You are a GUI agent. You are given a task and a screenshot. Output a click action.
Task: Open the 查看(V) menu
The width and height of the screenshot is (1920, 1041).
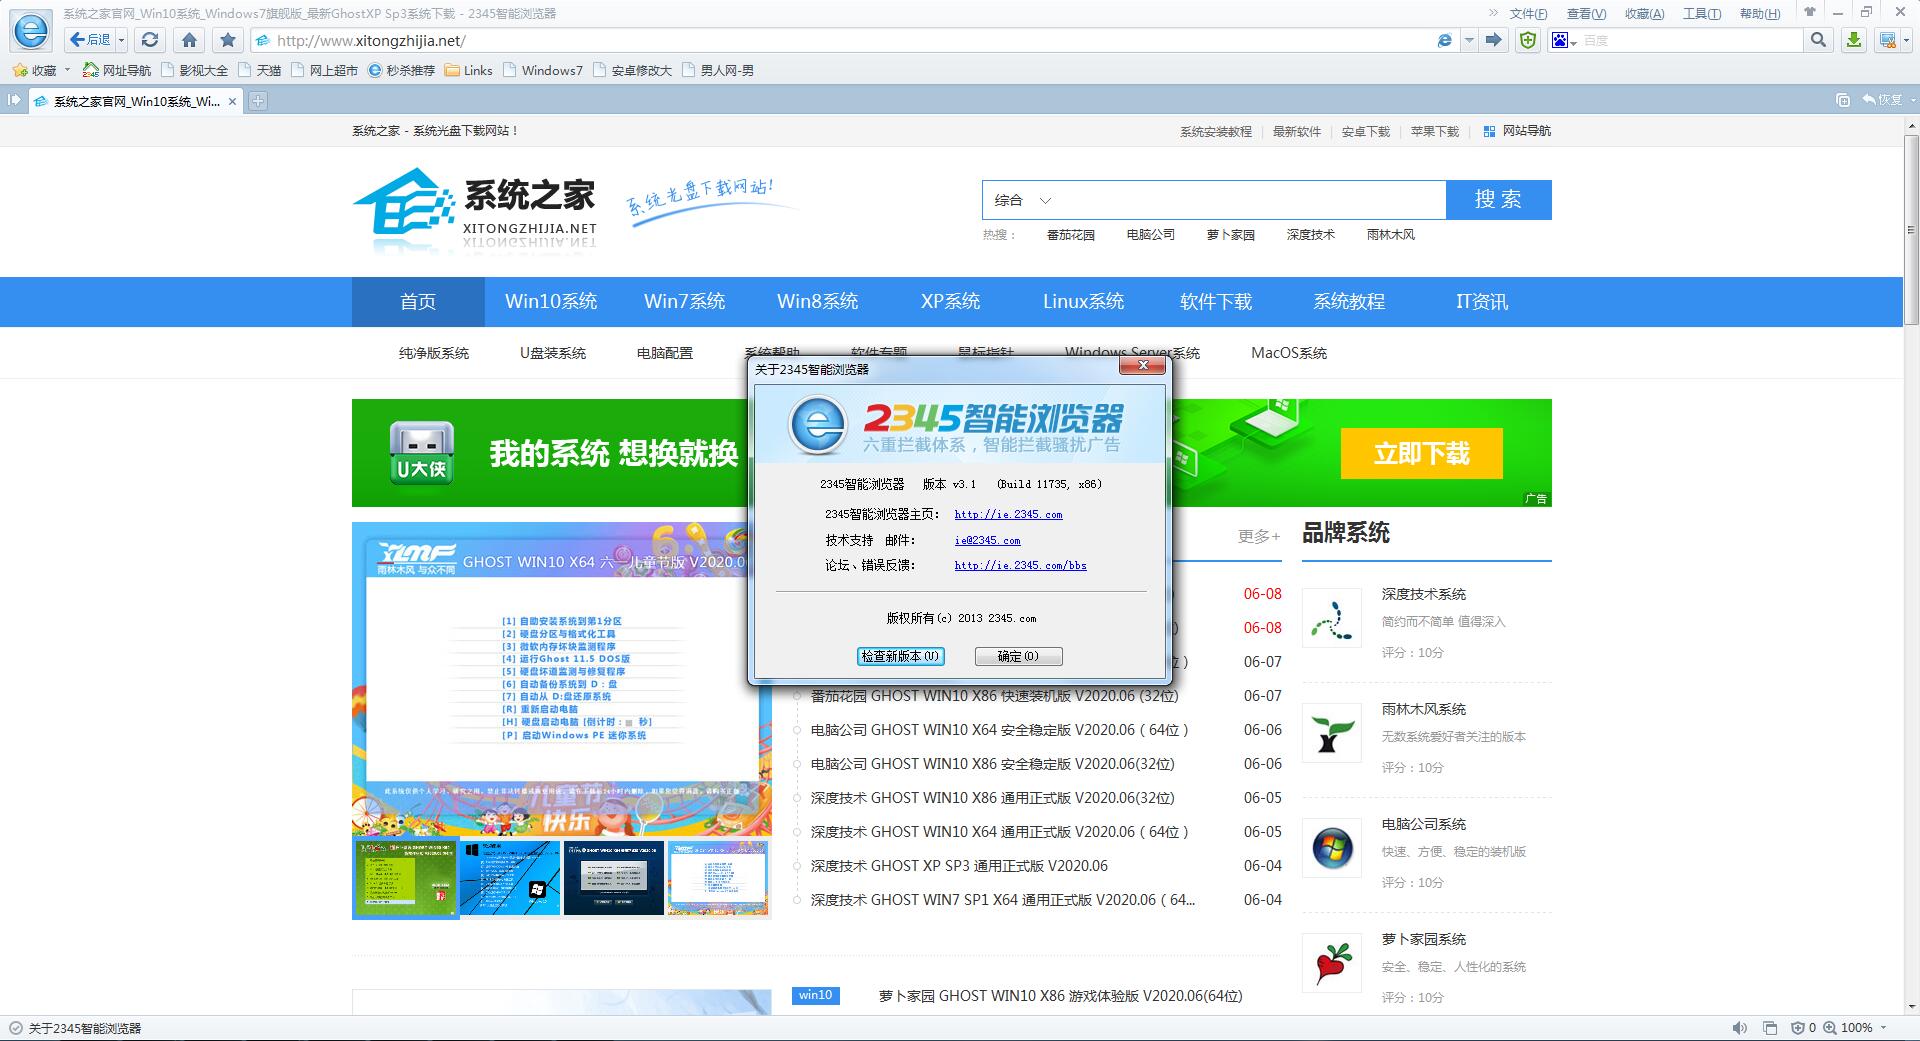coord(1586,13)
